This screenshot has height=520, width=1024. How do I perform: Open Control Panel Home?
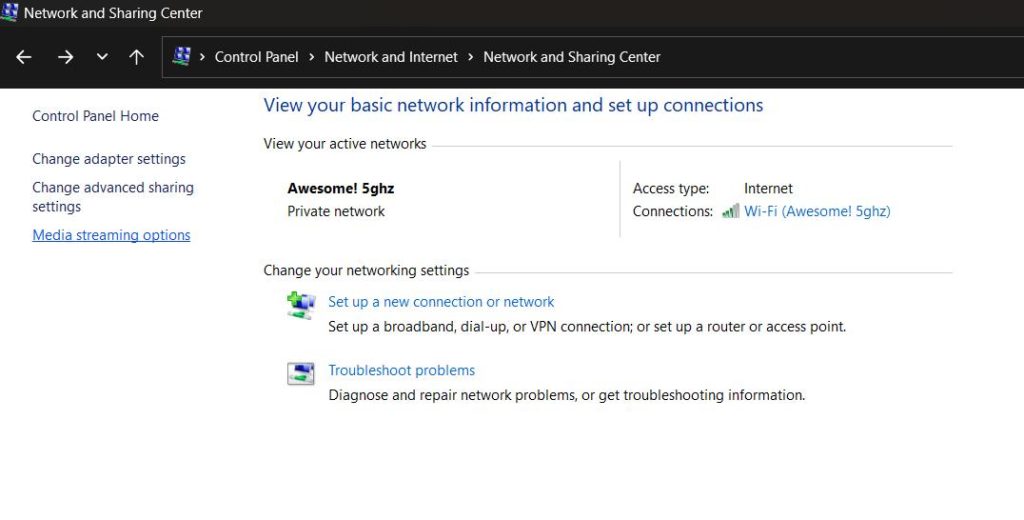(x=95, y=116)
